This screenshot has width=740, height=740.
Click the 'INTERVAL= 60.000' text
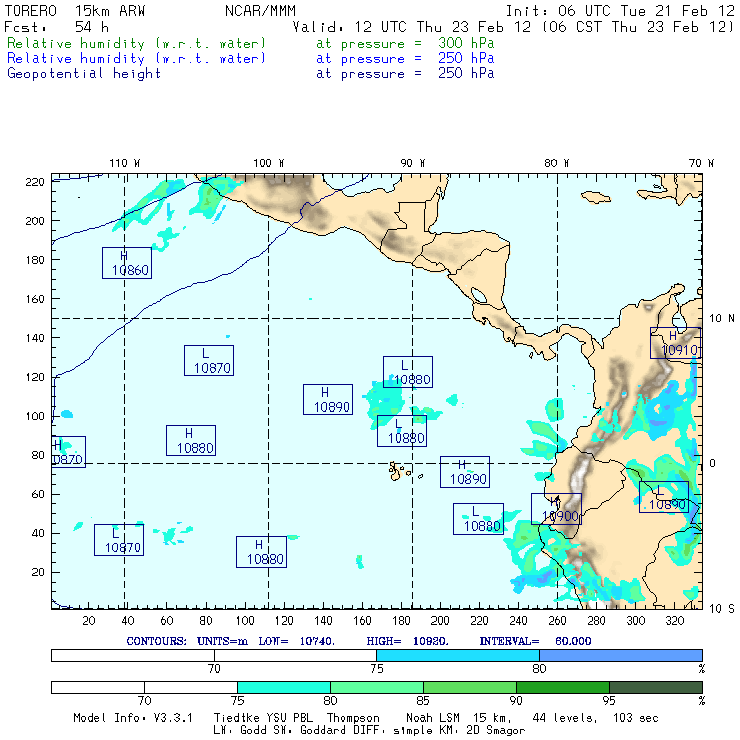pyautogui.click(x=535, y=641)
